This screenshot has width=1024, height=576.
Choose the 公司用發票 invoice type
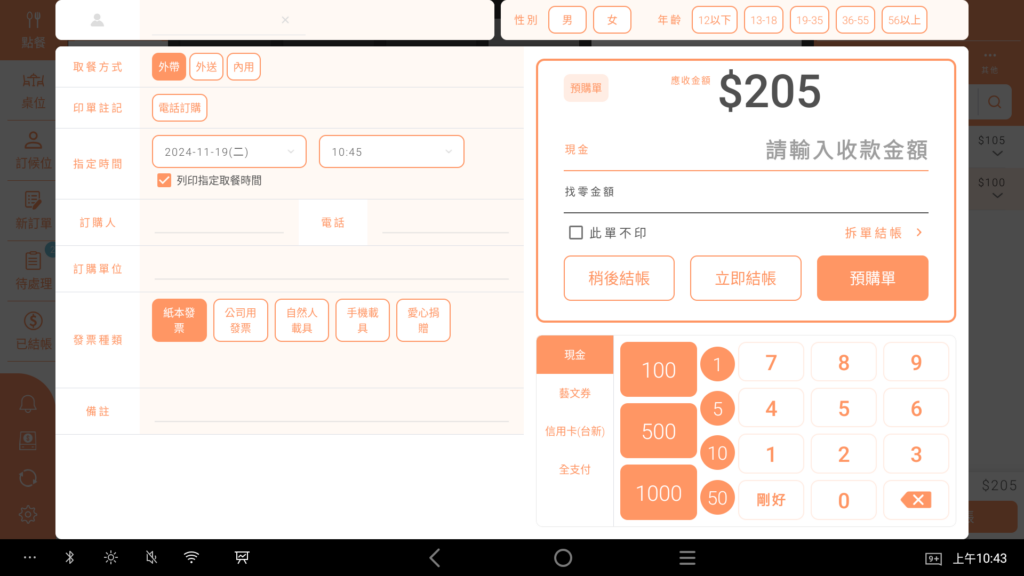tap(240, 321)
